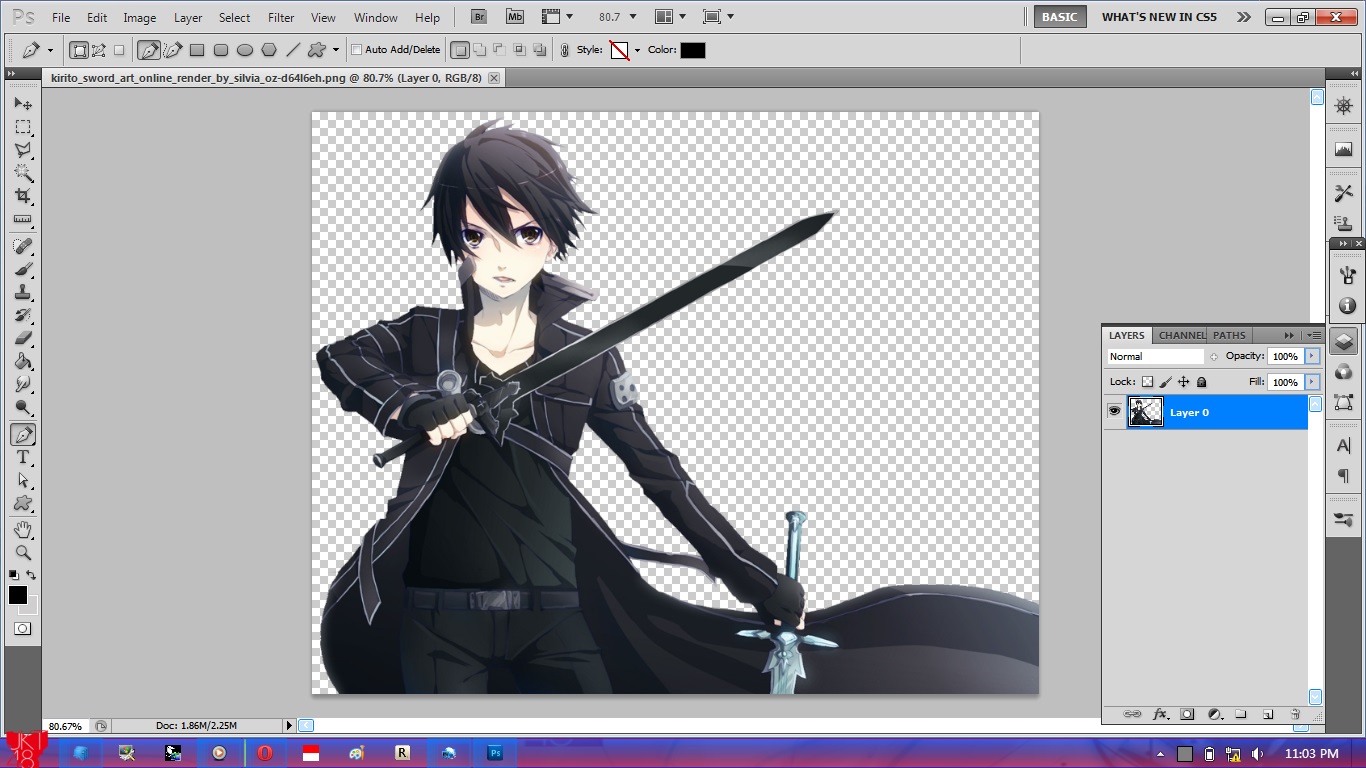Select the What's New in CS5 workspace
The height and width of the screenshot is (768, 1366).
tap(1159, 17)
